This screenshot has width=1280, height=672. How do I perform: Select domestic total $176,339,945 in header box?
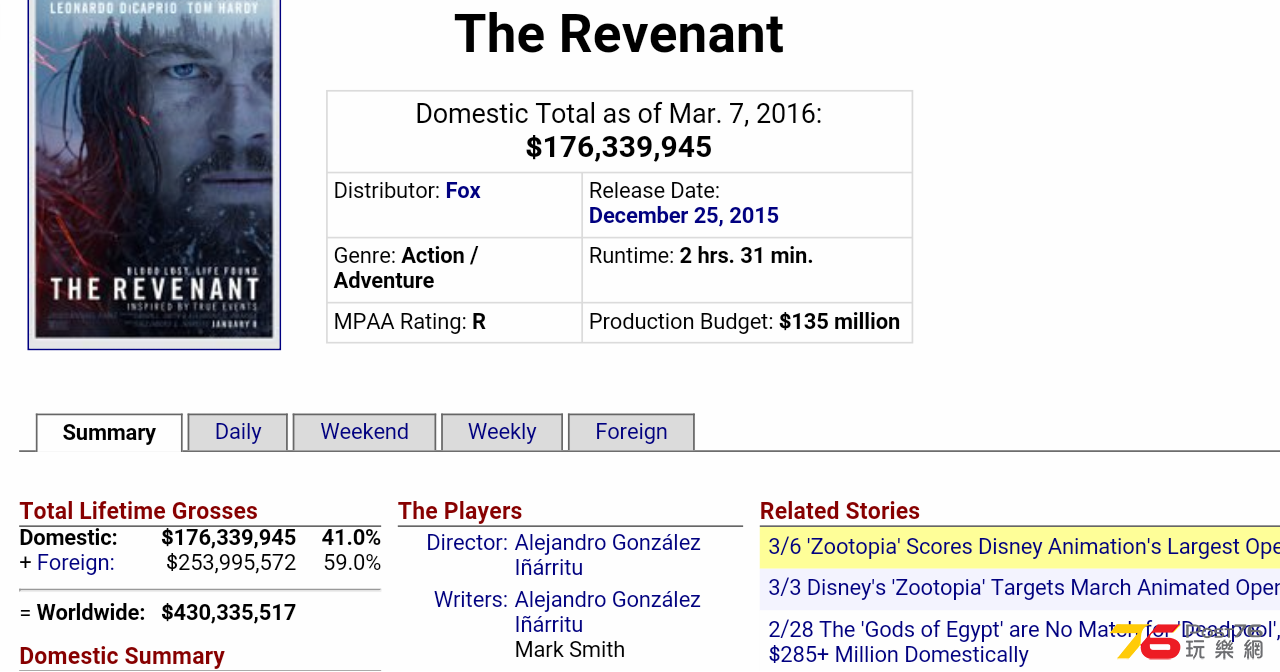(x=619, y=147)
